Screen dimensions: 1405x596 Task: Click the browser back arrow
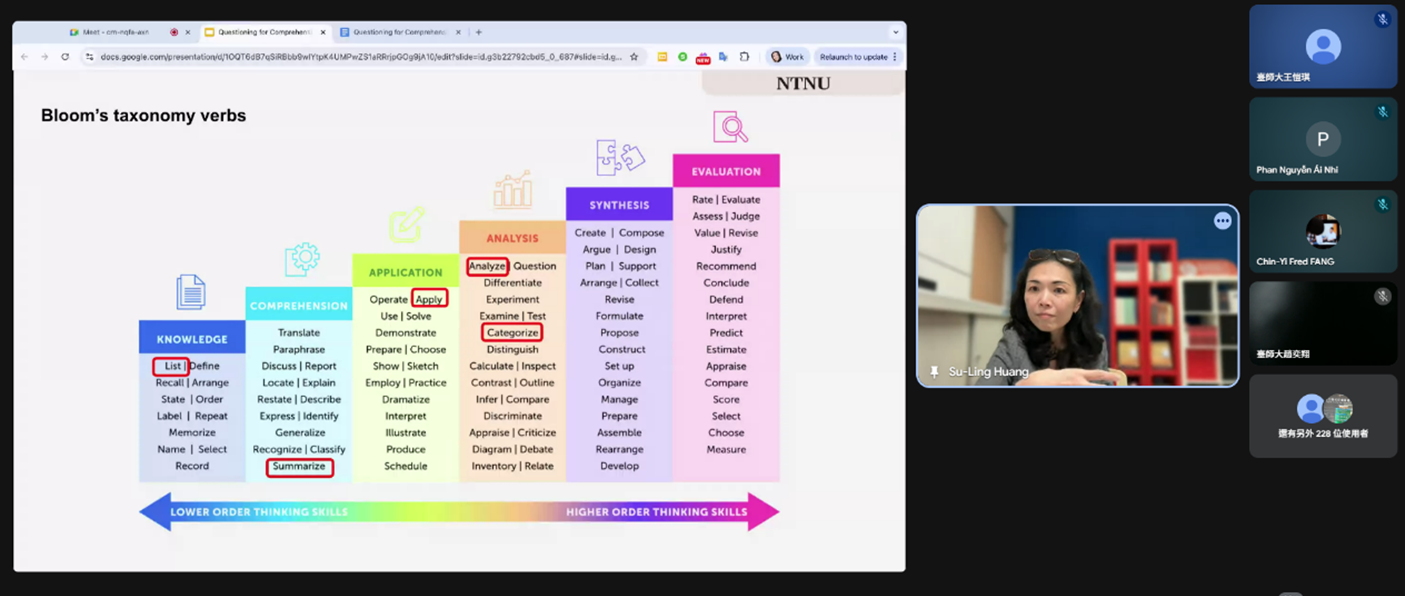(25, 57)
